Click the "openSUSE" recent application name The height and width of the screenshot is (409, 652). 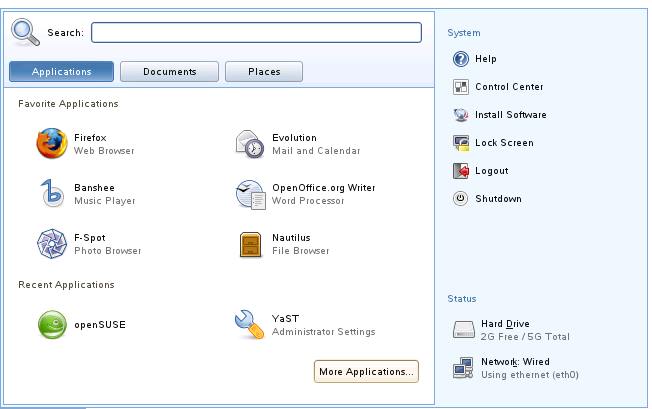click(x=100, y=325)
